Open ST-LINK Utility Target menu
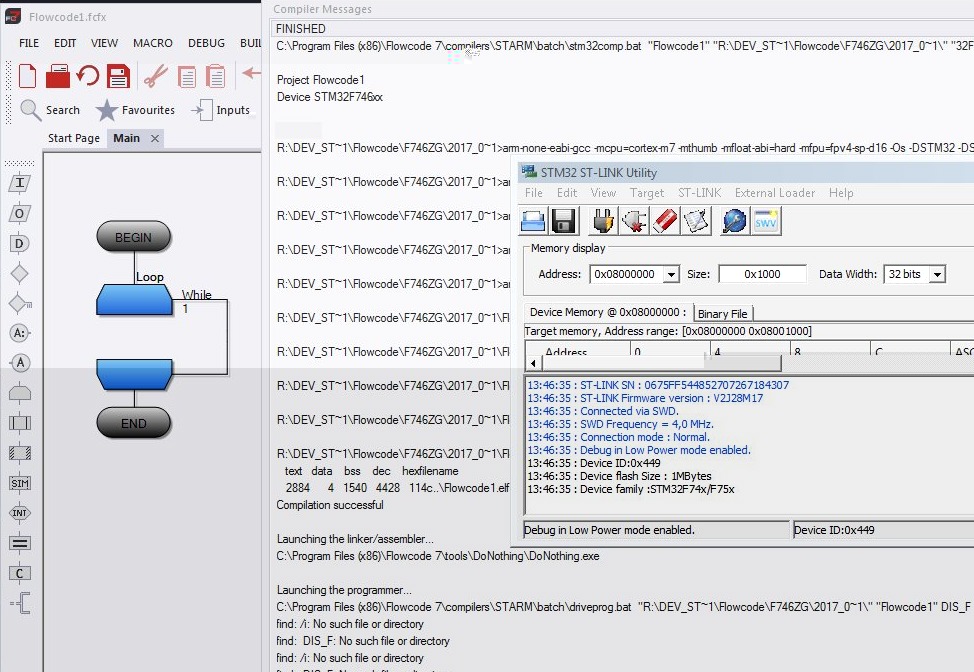 pyautogui.click(x=647, y=193)
